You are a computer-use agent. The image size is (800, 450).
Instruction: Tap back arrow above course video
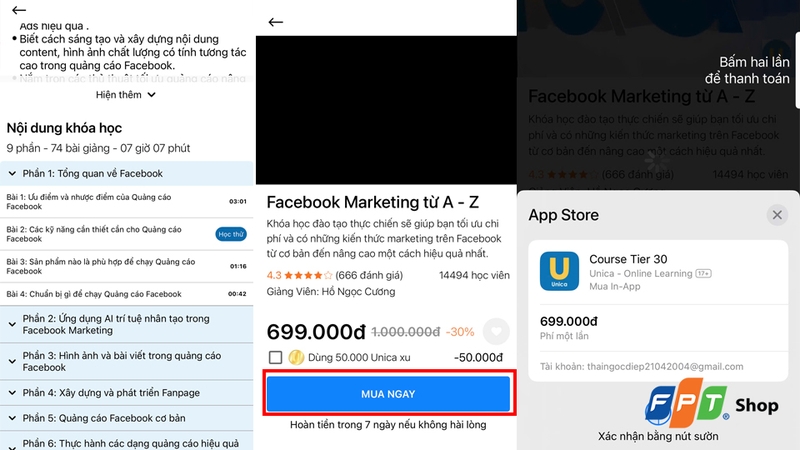(276, 22)
